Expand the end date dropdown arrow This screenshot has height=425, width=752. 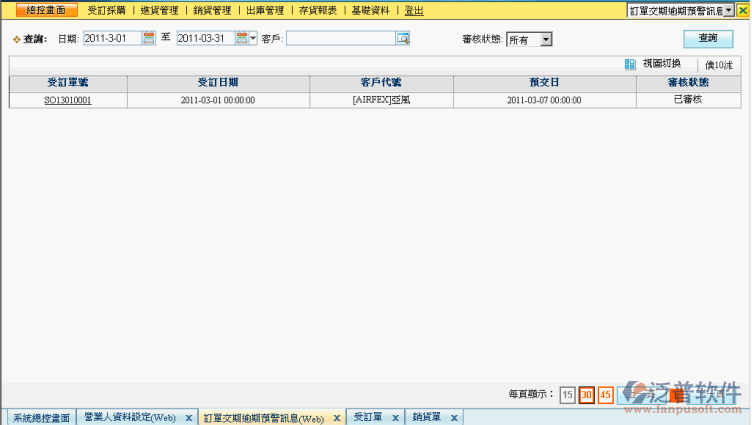[253, 38]
